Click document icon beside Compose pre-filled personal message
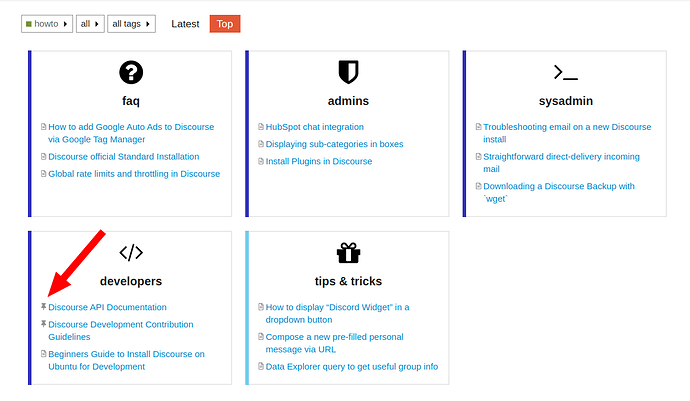The image size is (690, 401). [x=261, y=336]
